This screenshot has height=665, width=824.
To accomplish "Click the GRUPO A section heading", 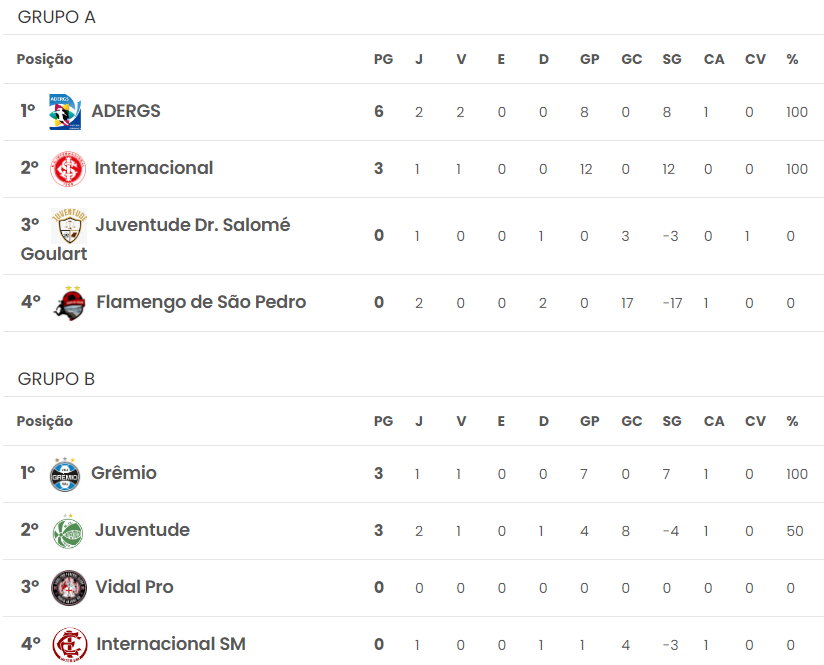I will pos(57,17).
